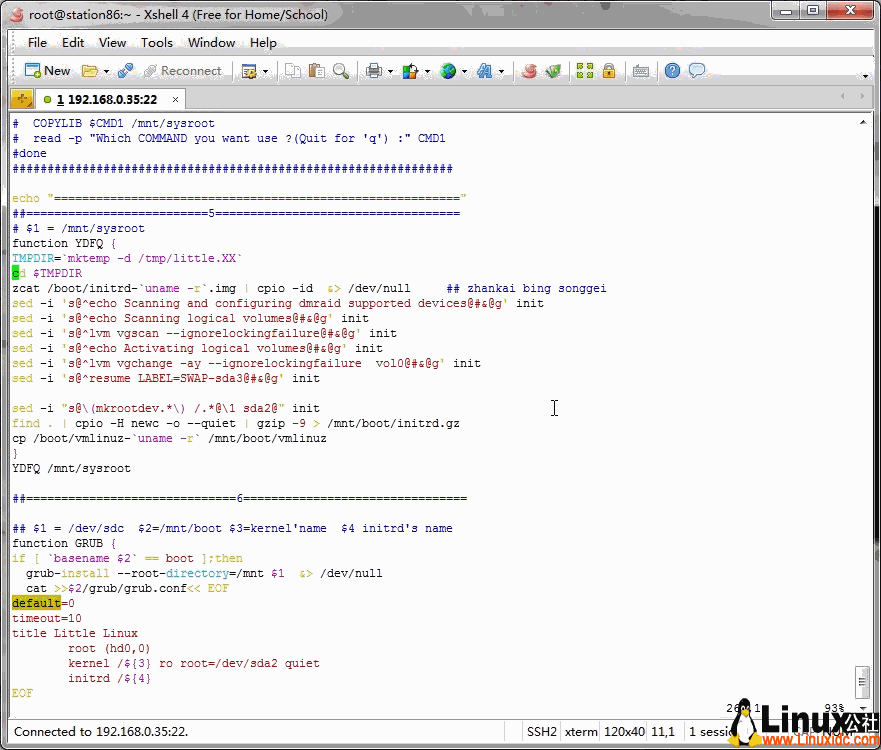Click the Print icon
The height and width of the screenshot is (750, 881).
(x=373, y=71)
